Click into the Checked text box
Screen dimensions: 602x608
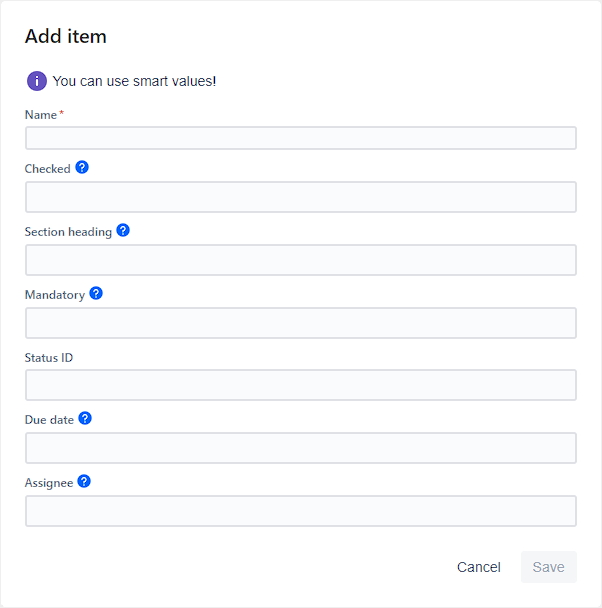pyautogui.click(x=300, y=197)
